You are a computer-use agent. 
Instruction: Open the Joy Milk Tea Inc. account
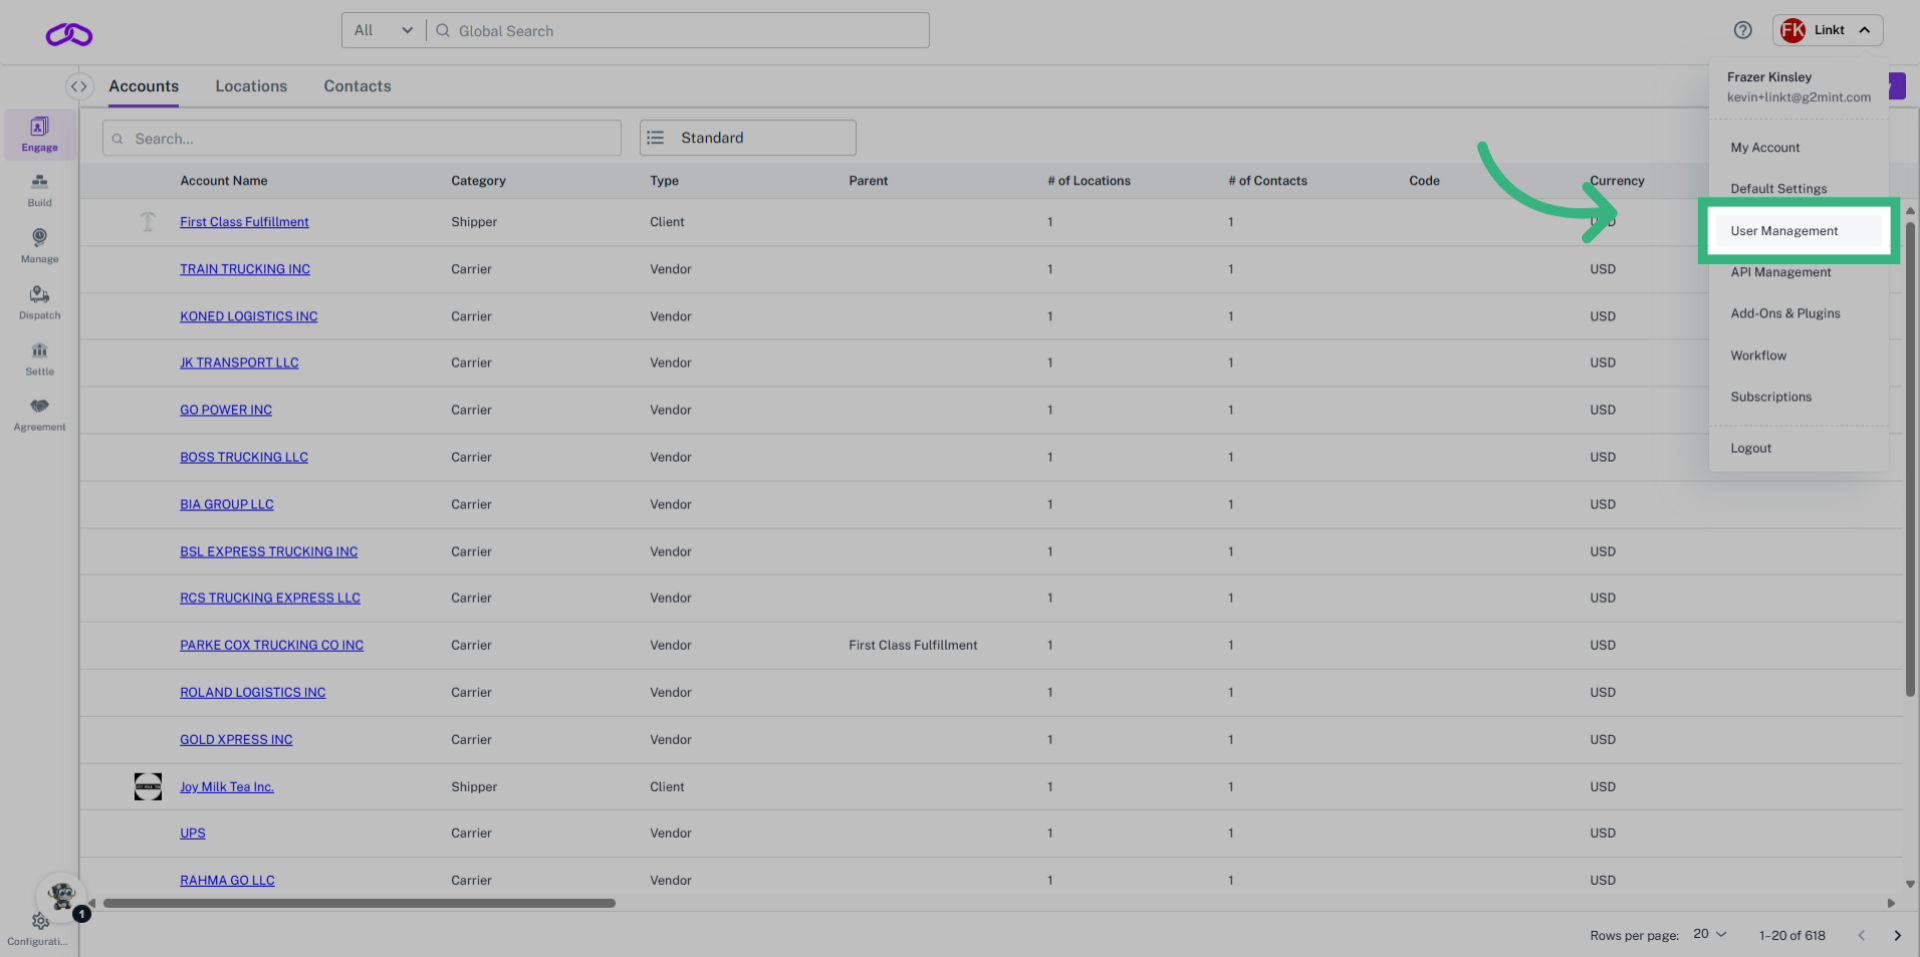click(226, 786)
